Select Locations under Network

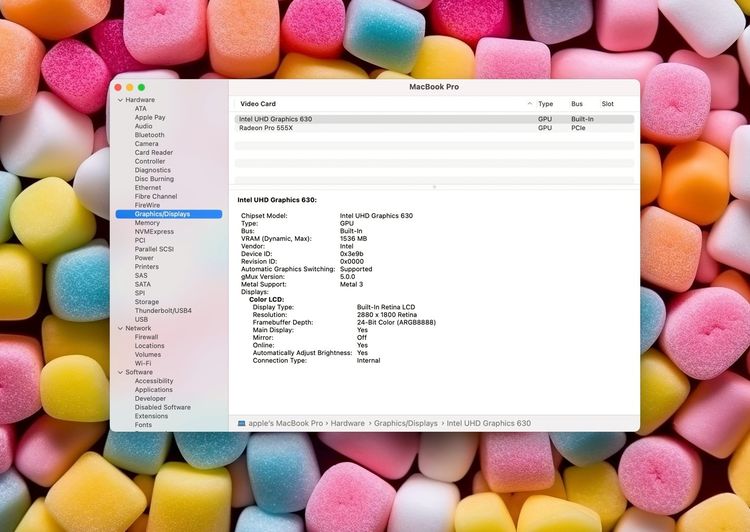point(149,346)
